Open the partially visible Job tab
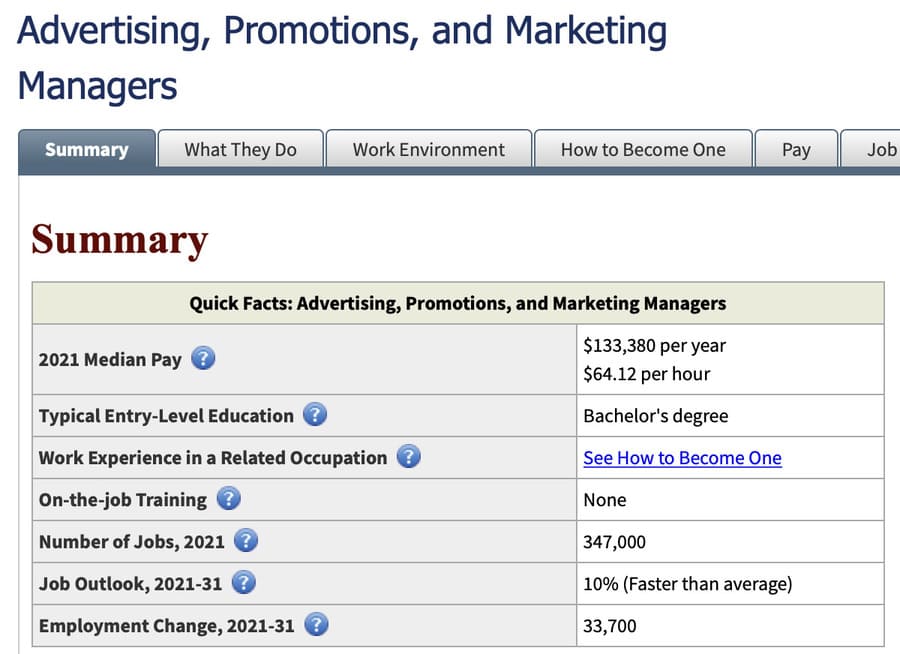900x654 pixels. point(878,150)
